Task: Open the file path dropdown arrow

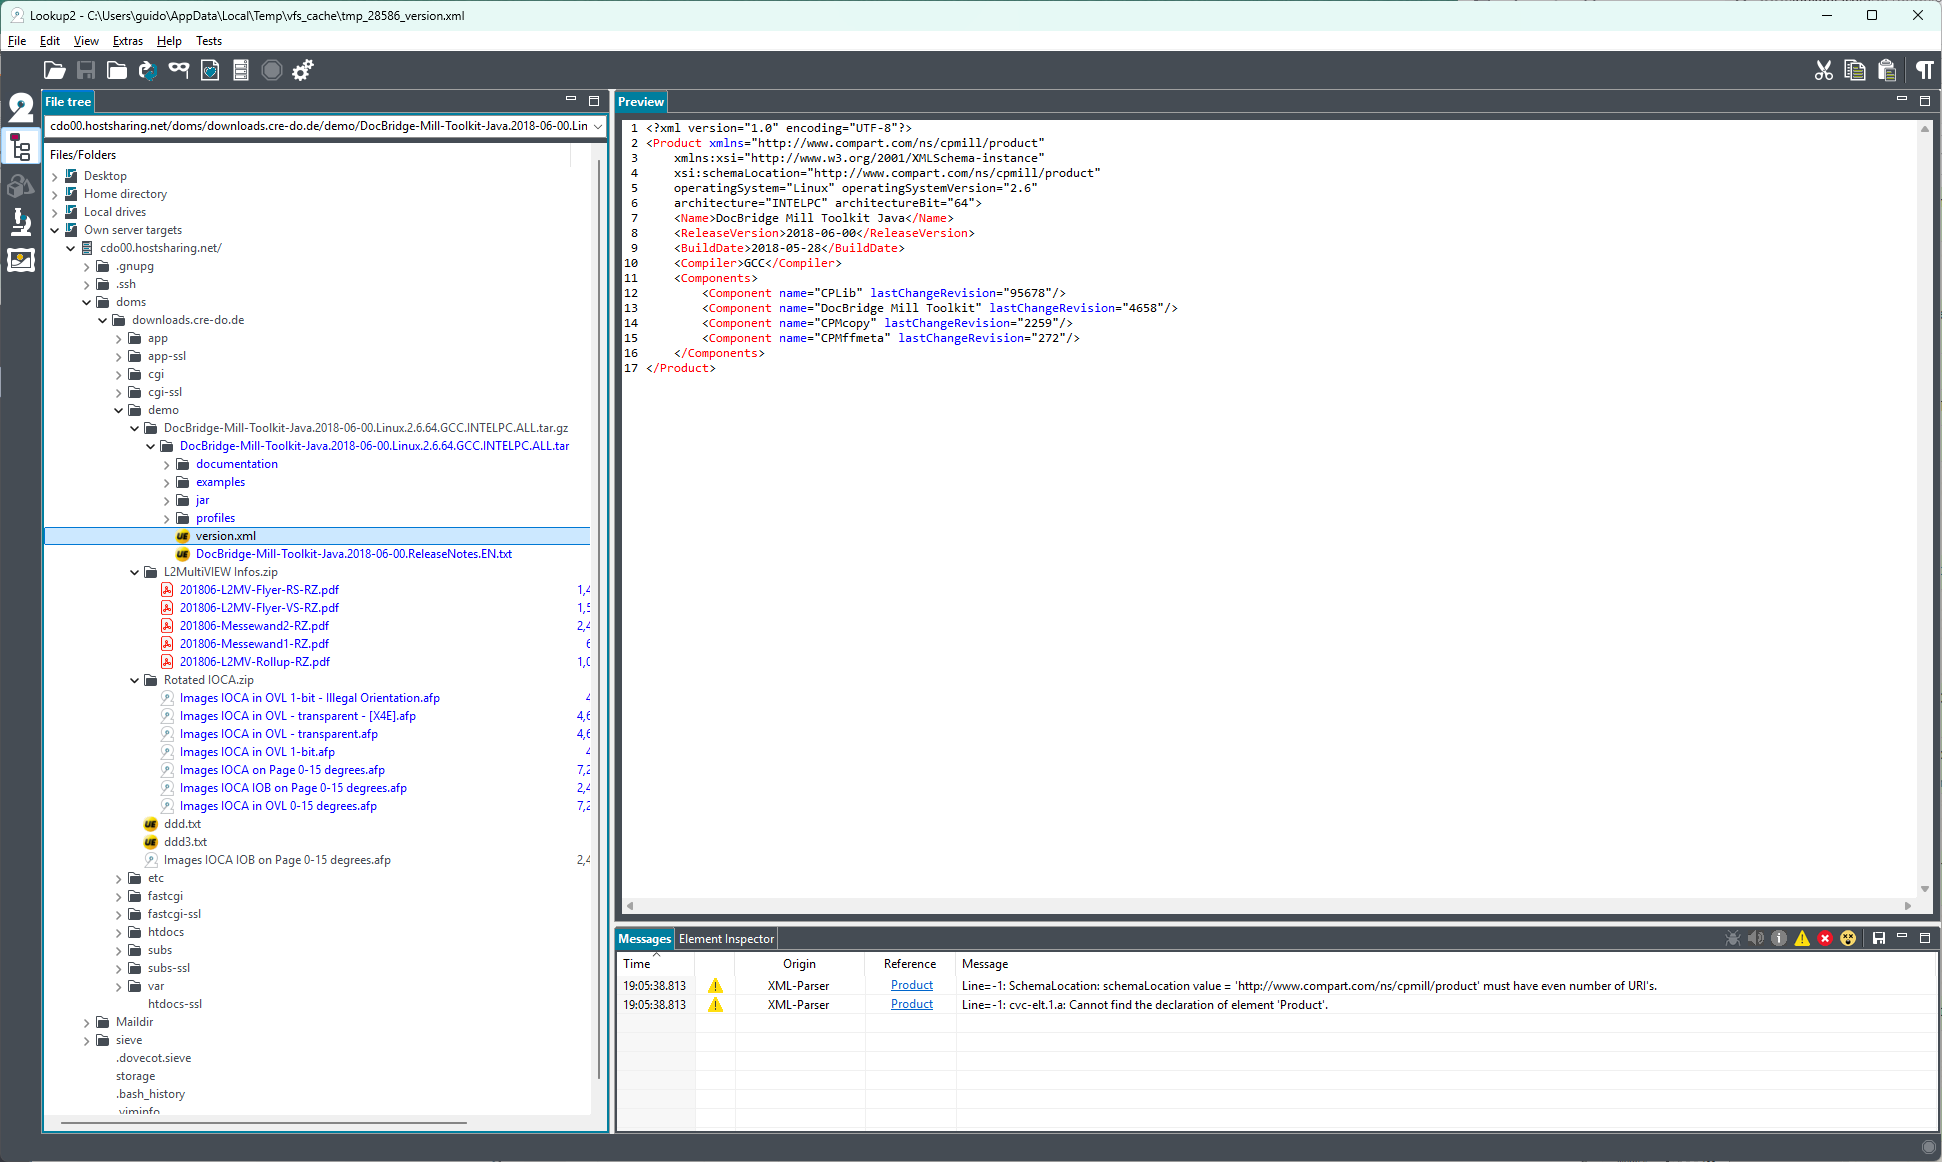Action: tap(598, 126)
